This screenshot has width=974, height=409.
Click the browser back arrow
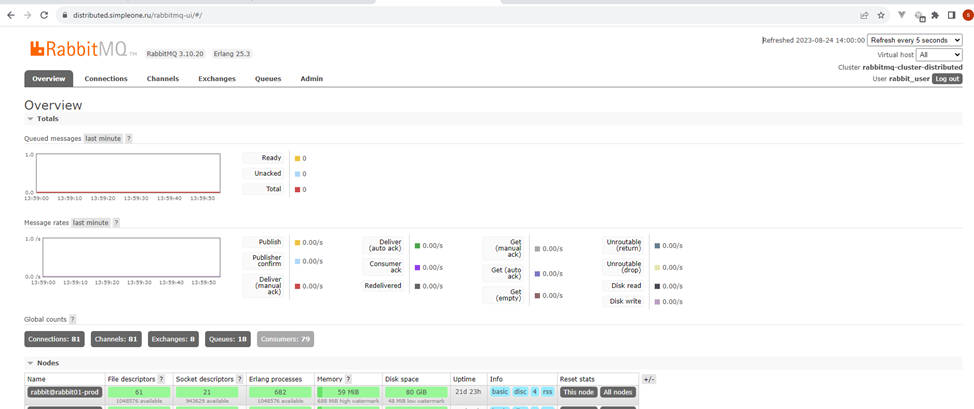[x=11, y=15]
